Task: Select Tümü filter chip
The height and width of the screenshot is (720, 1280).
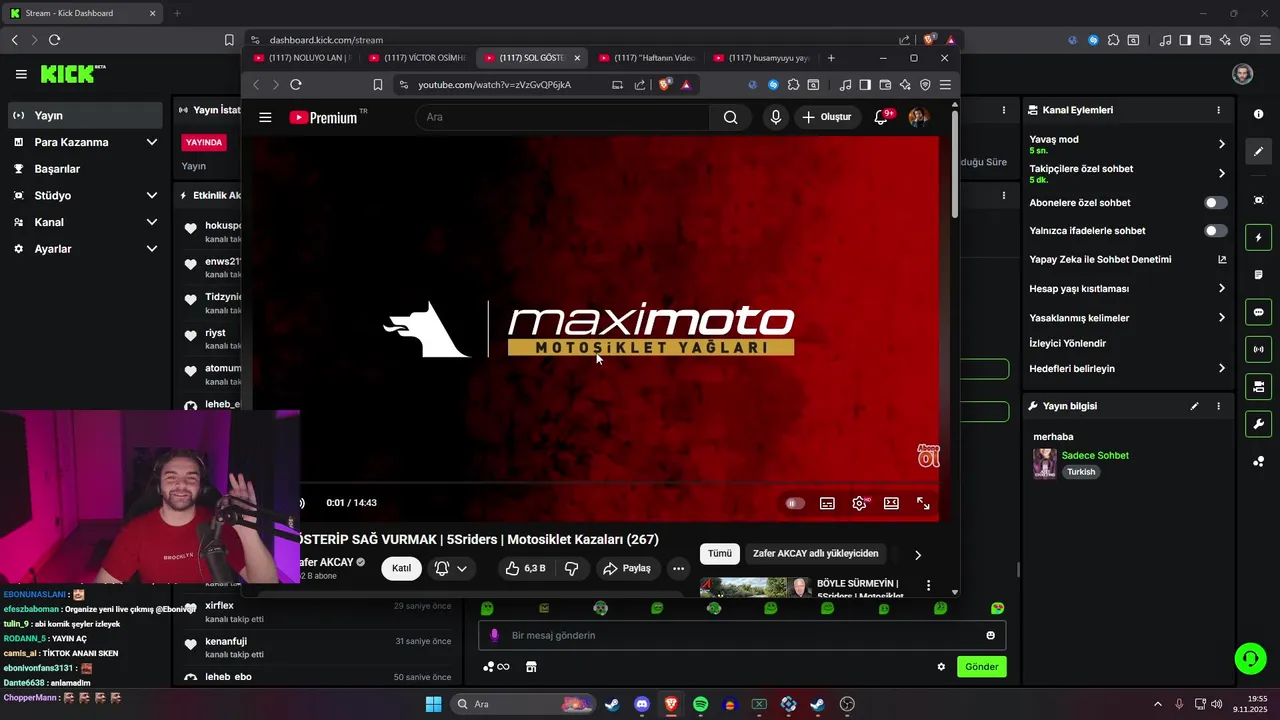Action: 720,553
